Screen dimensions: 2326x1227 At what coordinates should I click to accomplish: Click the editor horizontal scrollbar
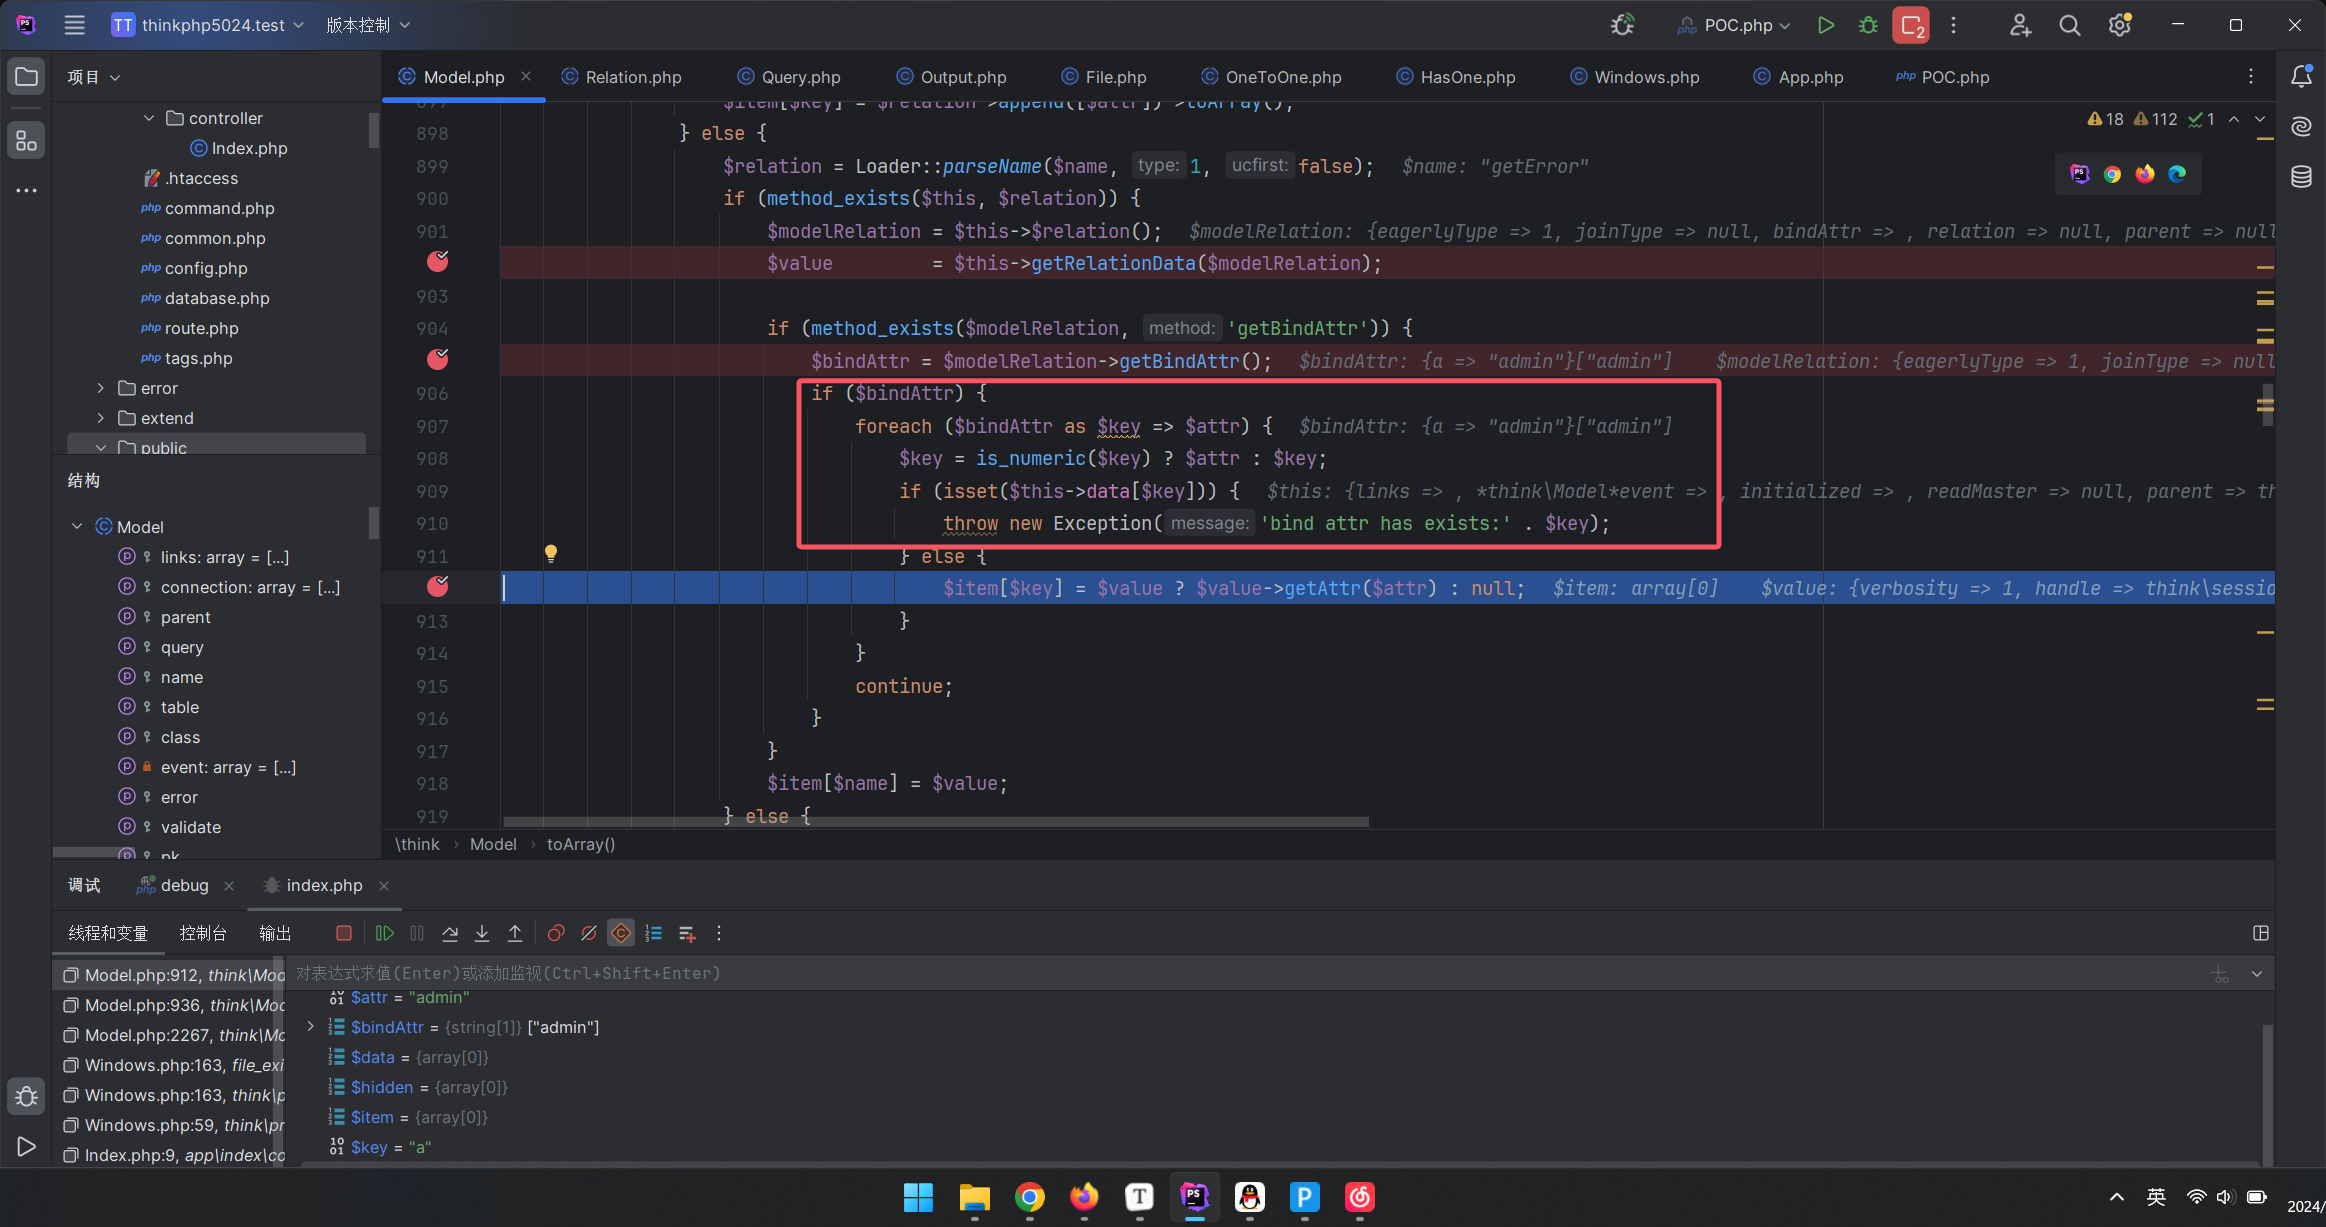(x=936, y=822)
